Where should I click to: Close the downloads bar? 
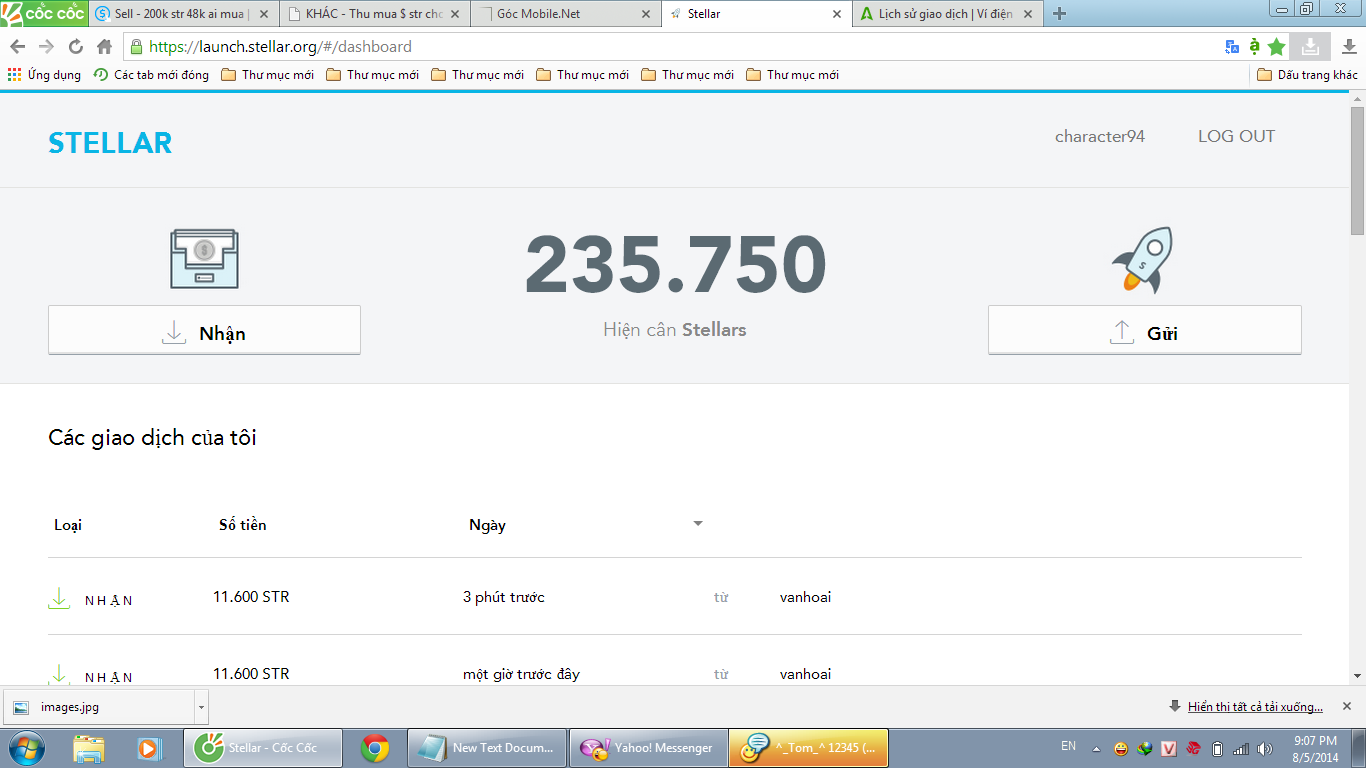click(1347, 706)
